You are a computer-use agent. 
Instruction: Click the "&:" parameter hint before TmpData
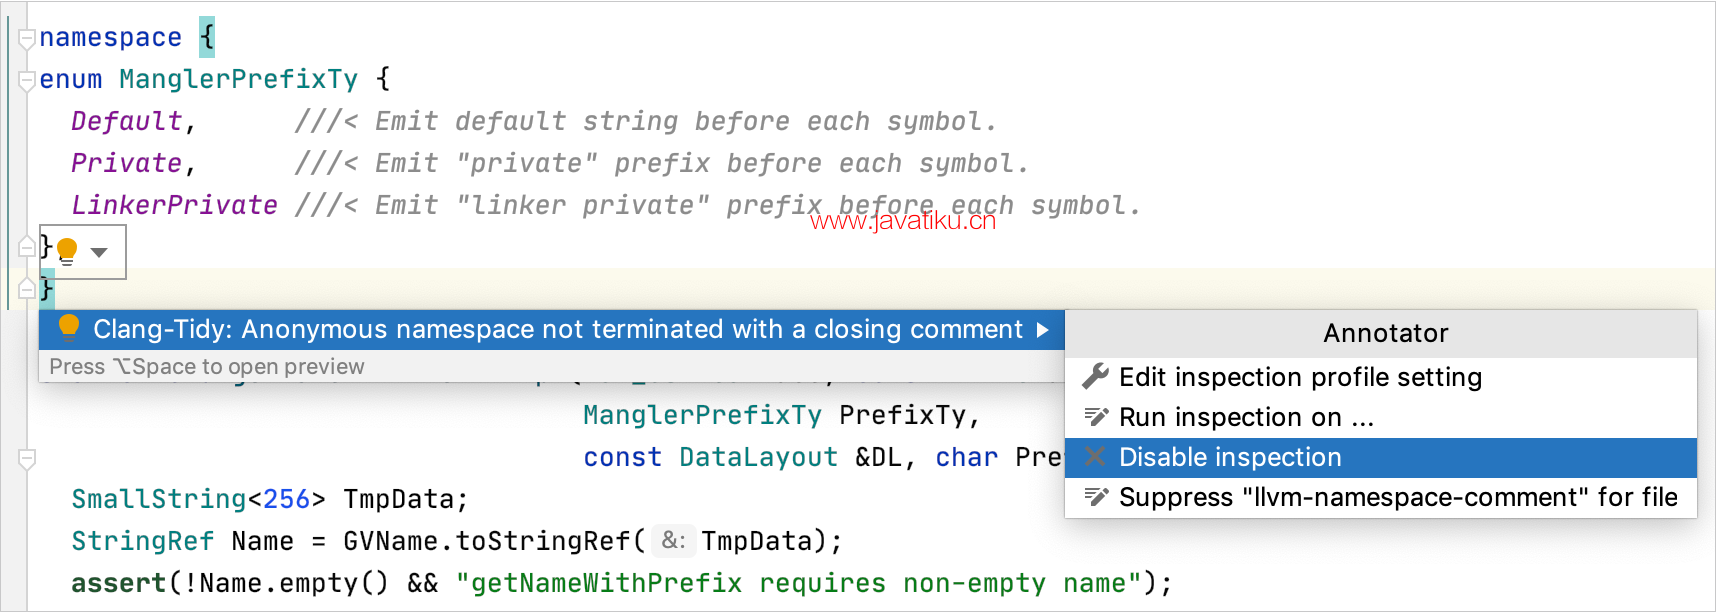click(x=673, y=541)
